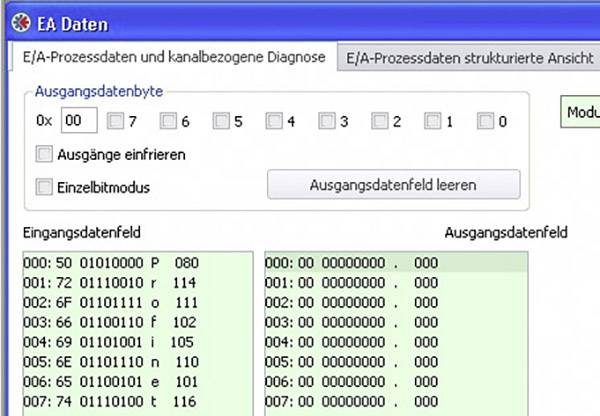
Task: Enable Einzelbitmodus checkbox
Action: click(44, 187)
